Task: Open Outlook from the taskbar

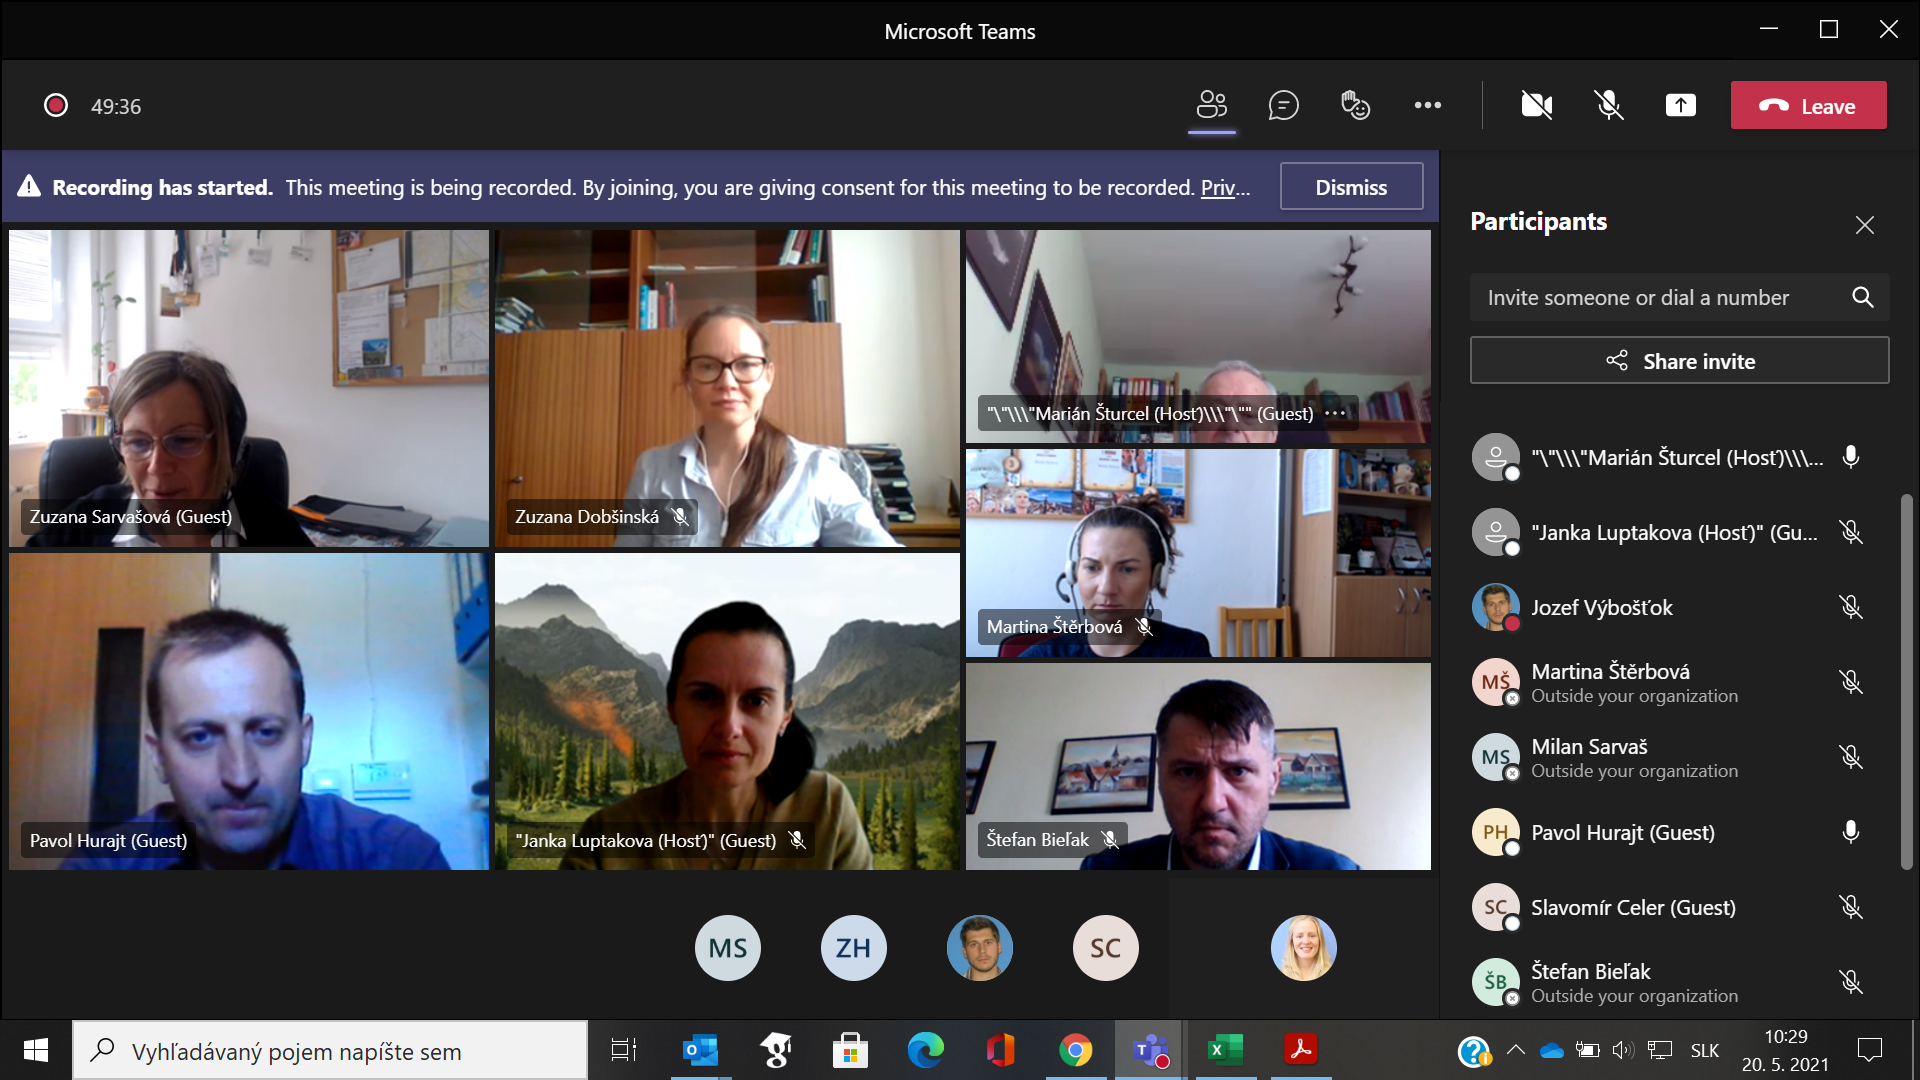Action: click(700, 1050)
